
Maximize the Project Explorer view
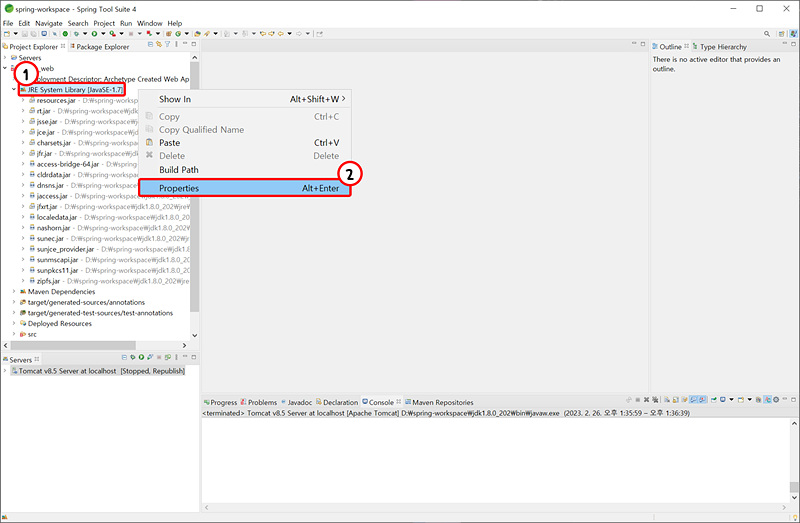pyautogui.click(x=194, y=44)
